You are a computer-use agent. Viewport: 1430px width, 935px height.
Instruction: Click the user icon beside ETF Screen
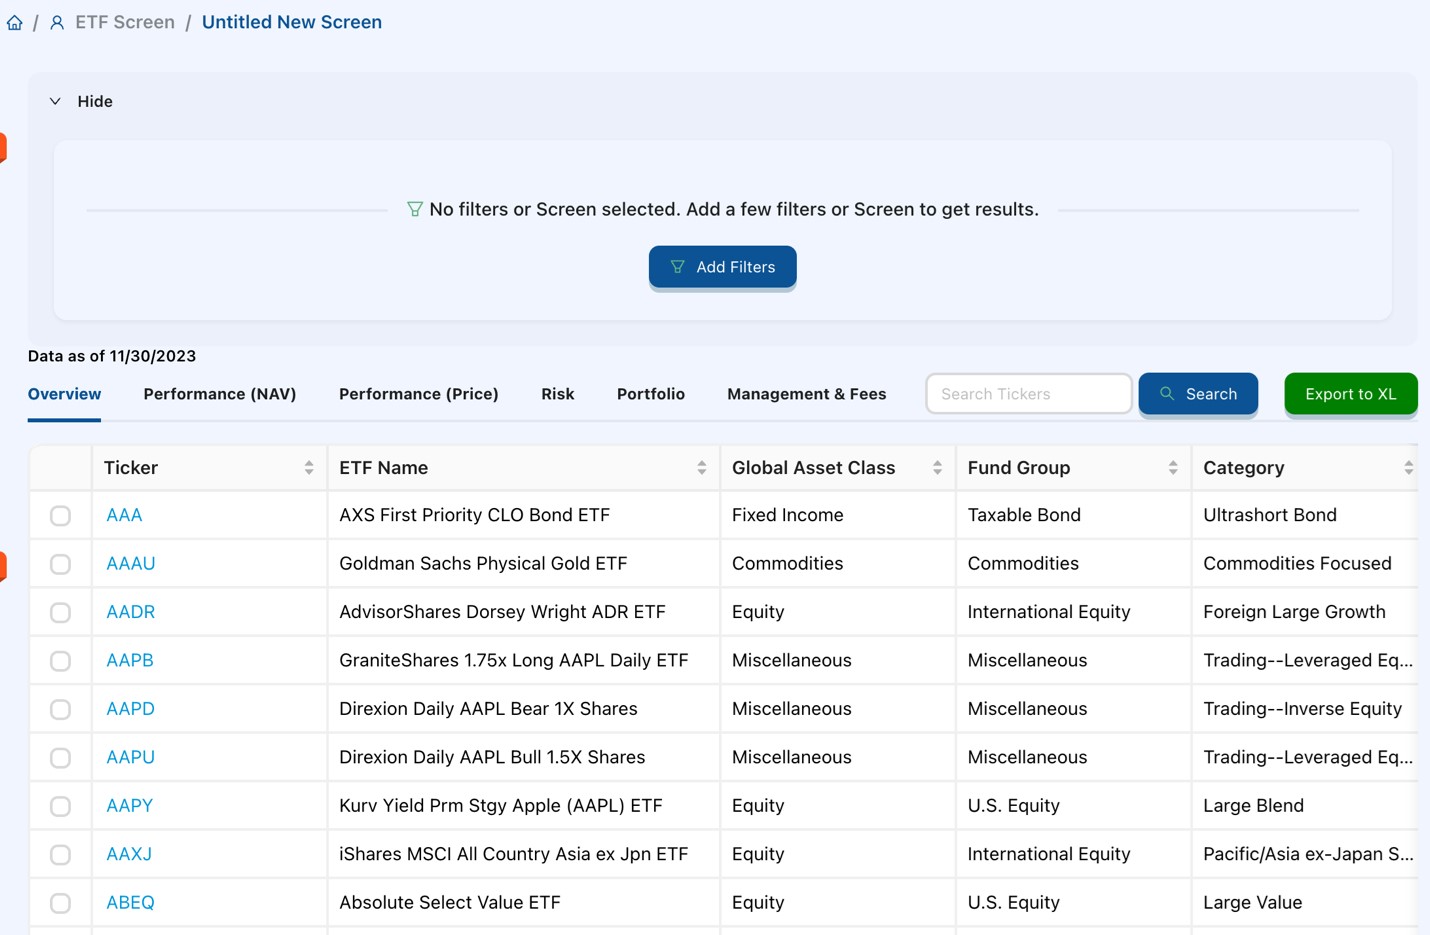[x=57, y=22]
